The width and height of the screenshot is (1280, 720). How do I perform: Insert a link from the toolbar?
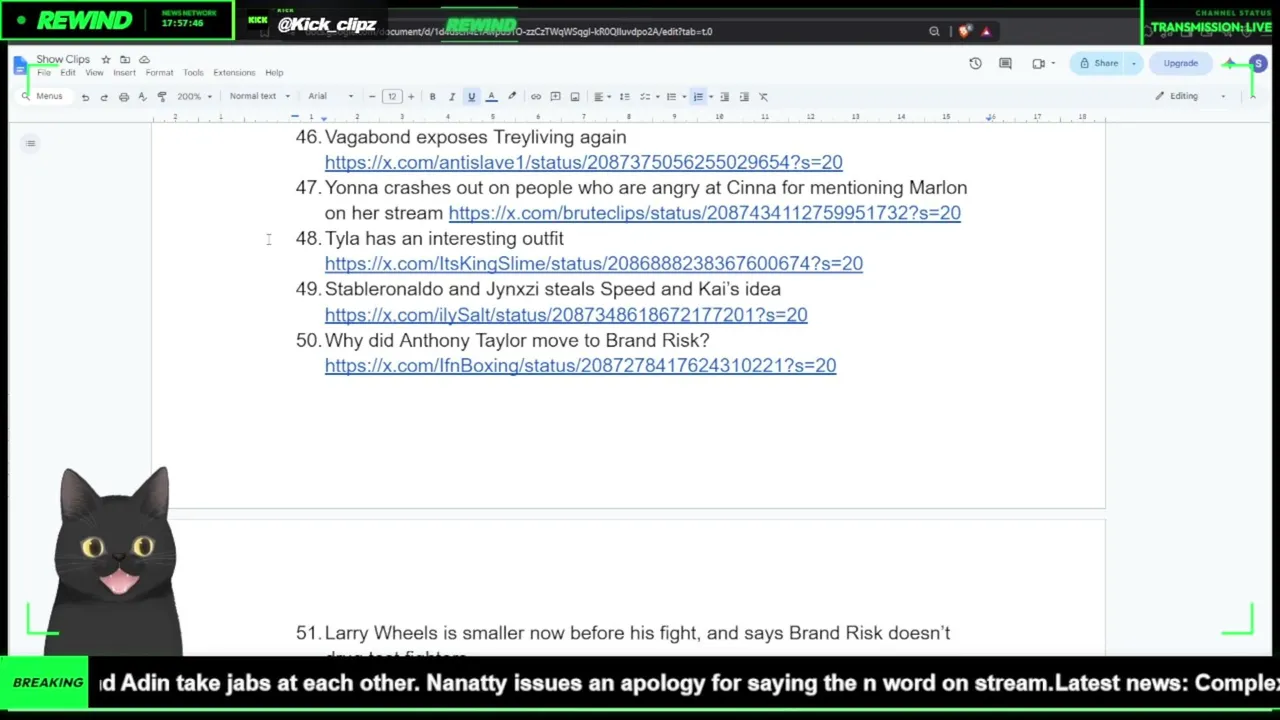point(536,97)
